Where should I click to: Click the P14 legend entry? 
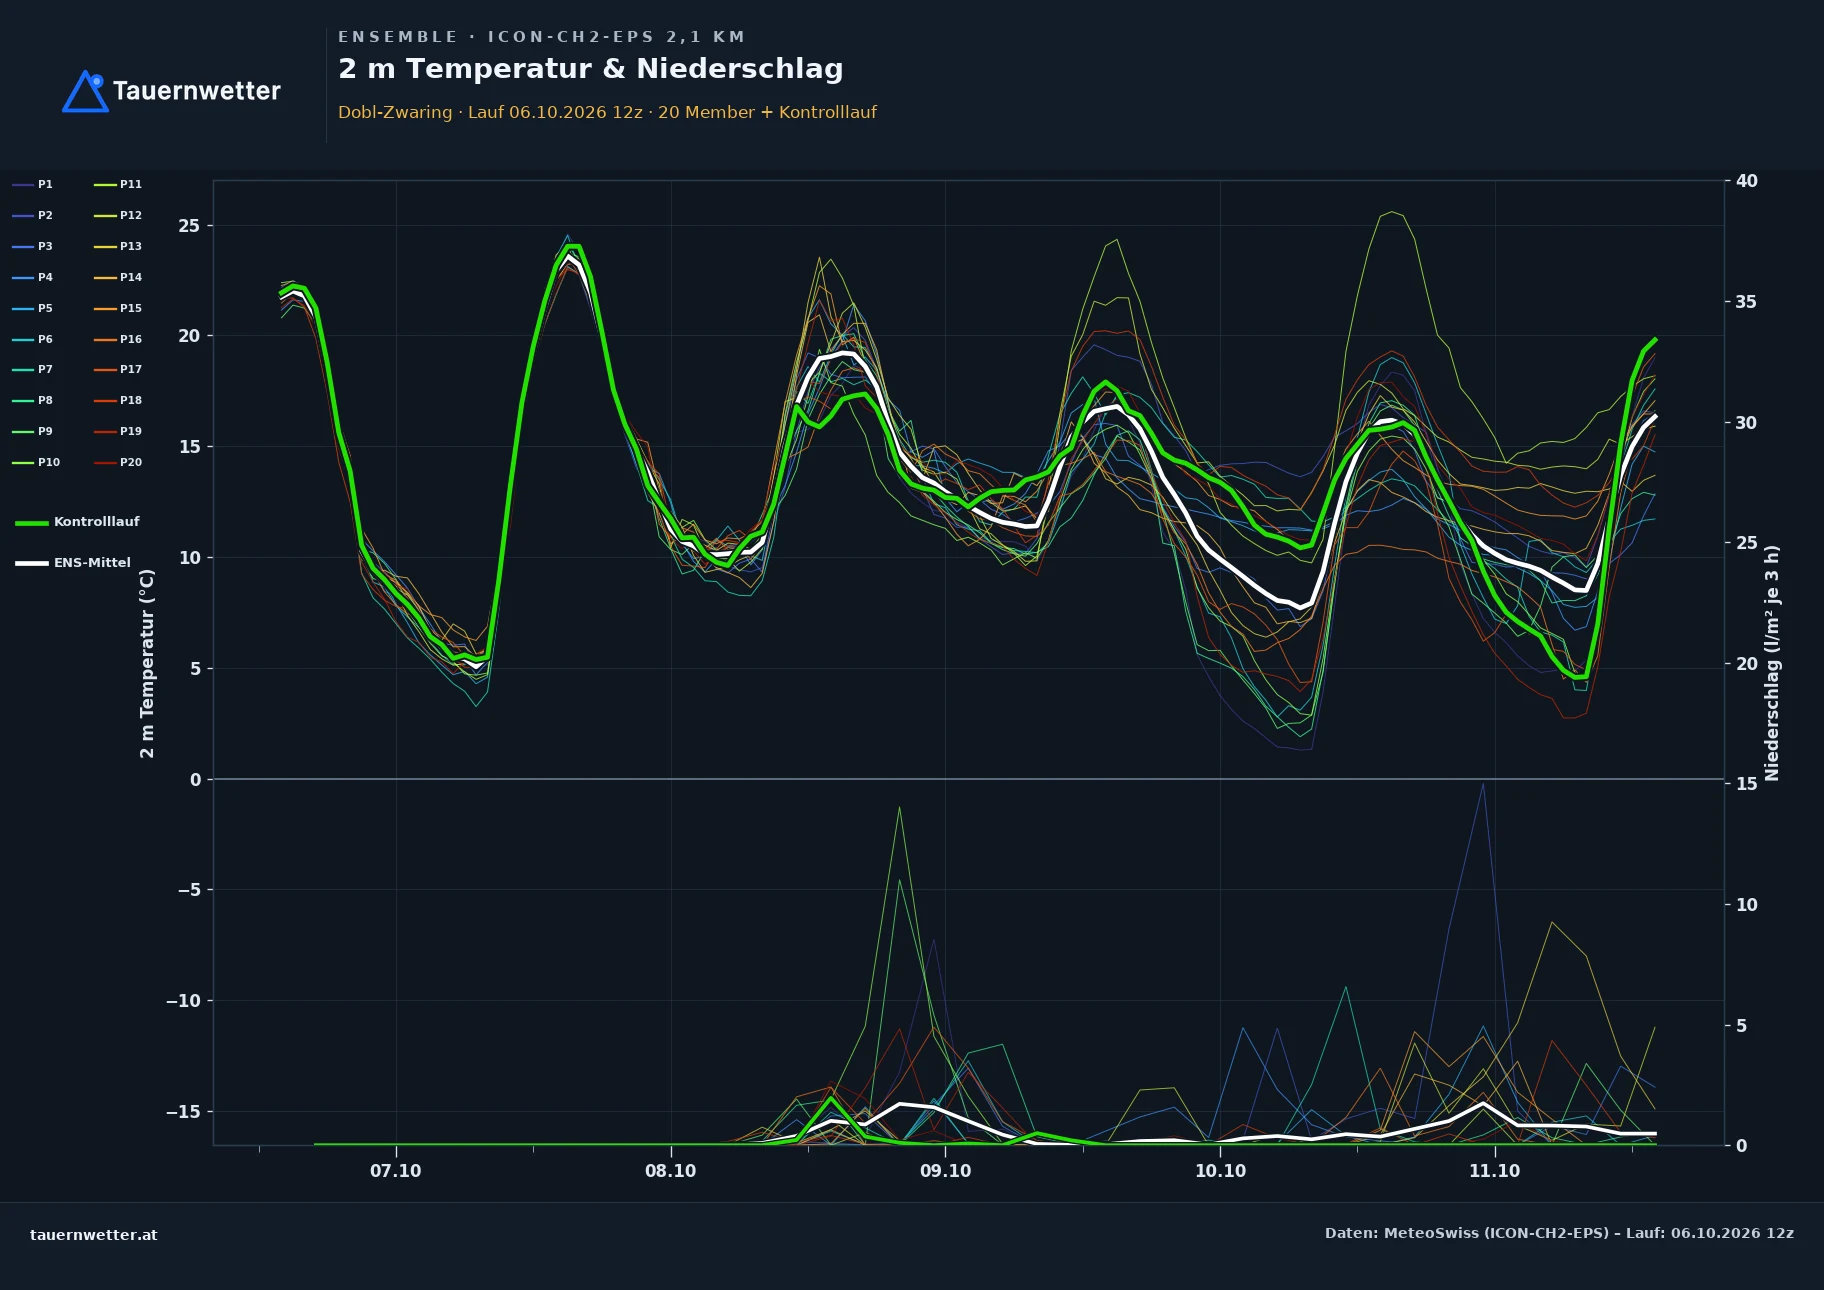tap(118, 277)
